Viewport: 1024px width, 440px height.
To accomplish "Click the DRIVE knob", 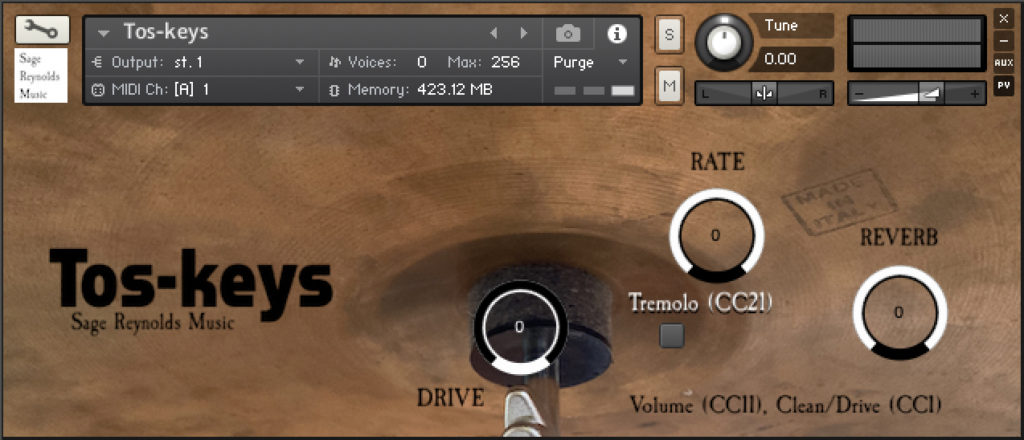I will click(x=520, y=327).
